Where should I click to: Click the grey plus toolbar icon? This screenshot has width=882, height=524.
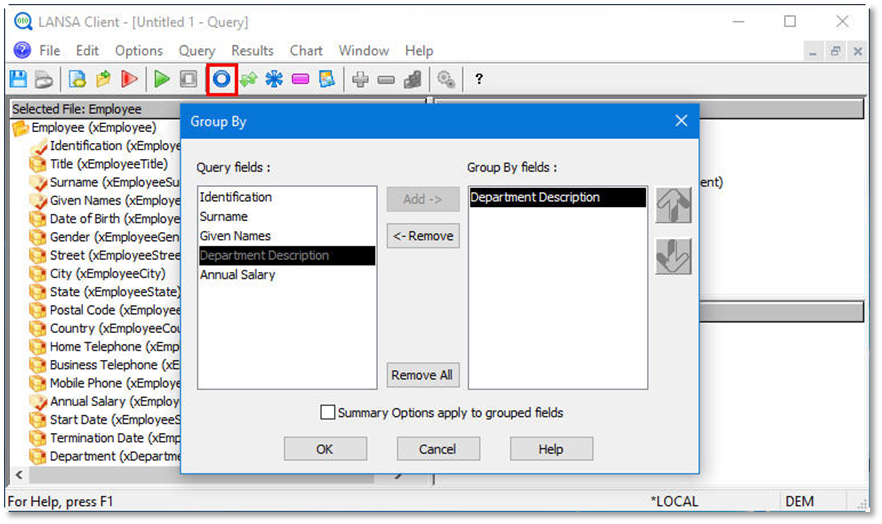[x=360, y=79]
